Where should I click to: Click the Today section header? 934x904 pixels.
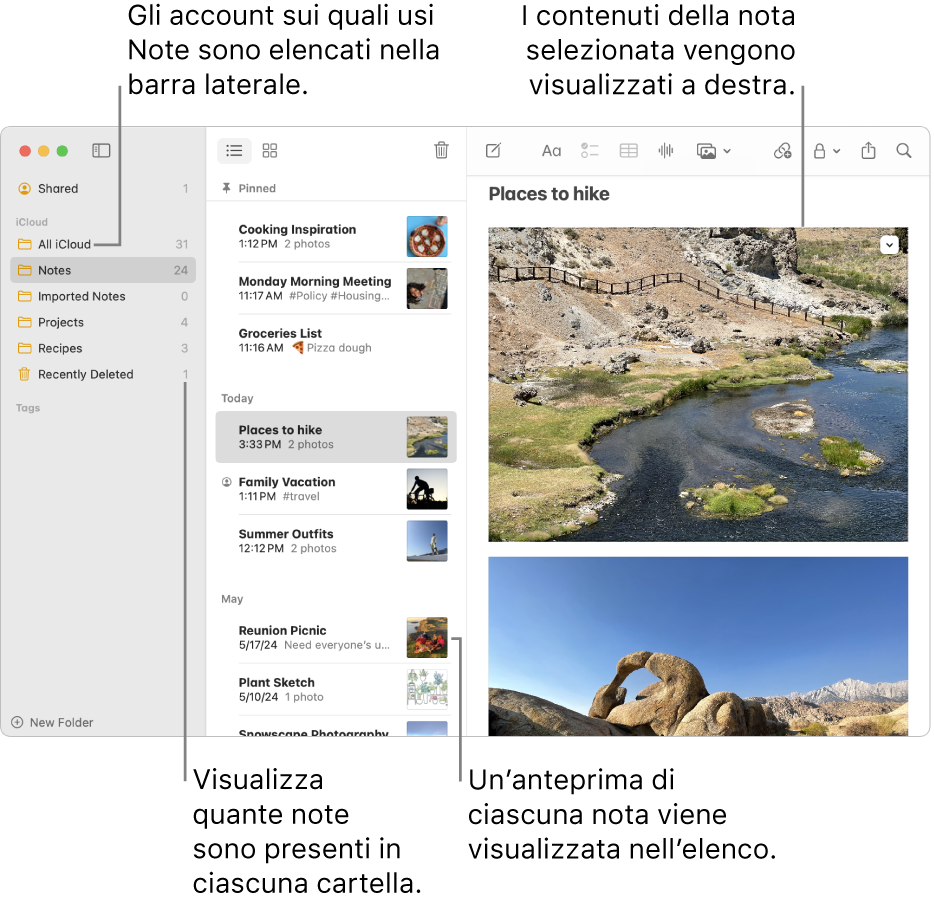coord(237,398)
